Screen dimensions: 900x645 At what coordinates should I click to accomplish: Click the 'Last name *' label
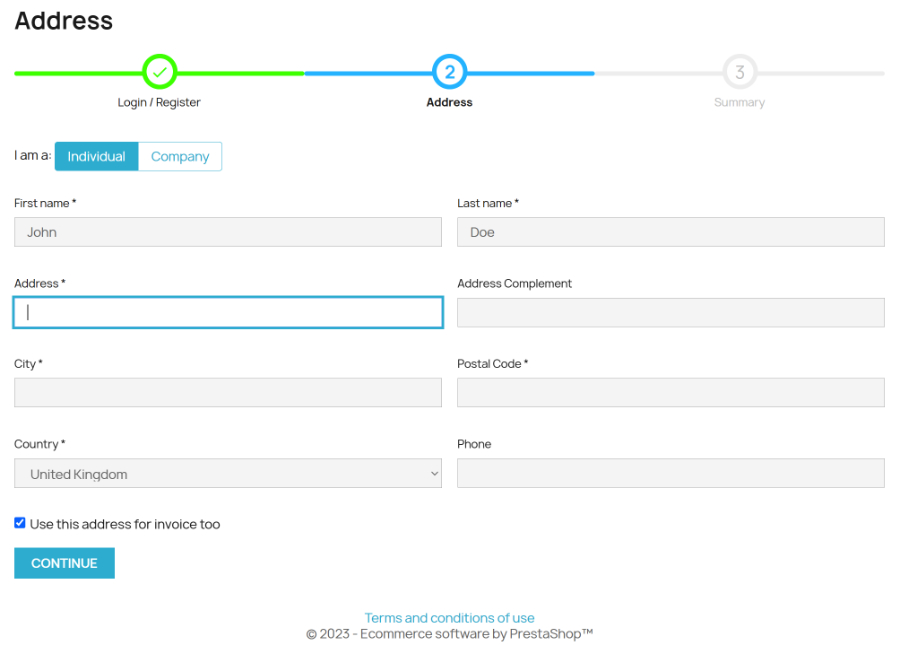(x=488, y=203)
